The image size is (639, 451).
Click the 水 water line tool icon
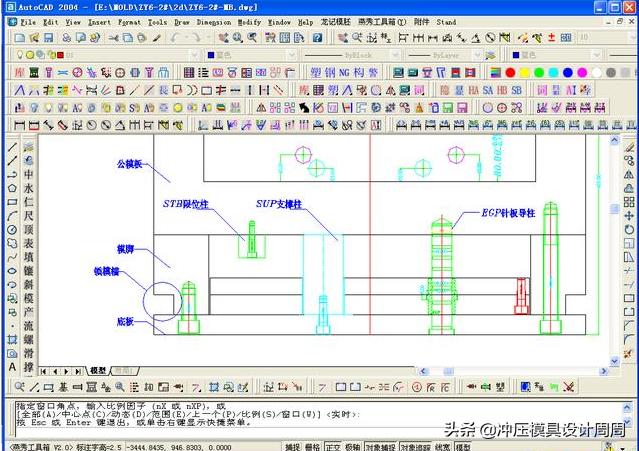(x=29, y=188)
